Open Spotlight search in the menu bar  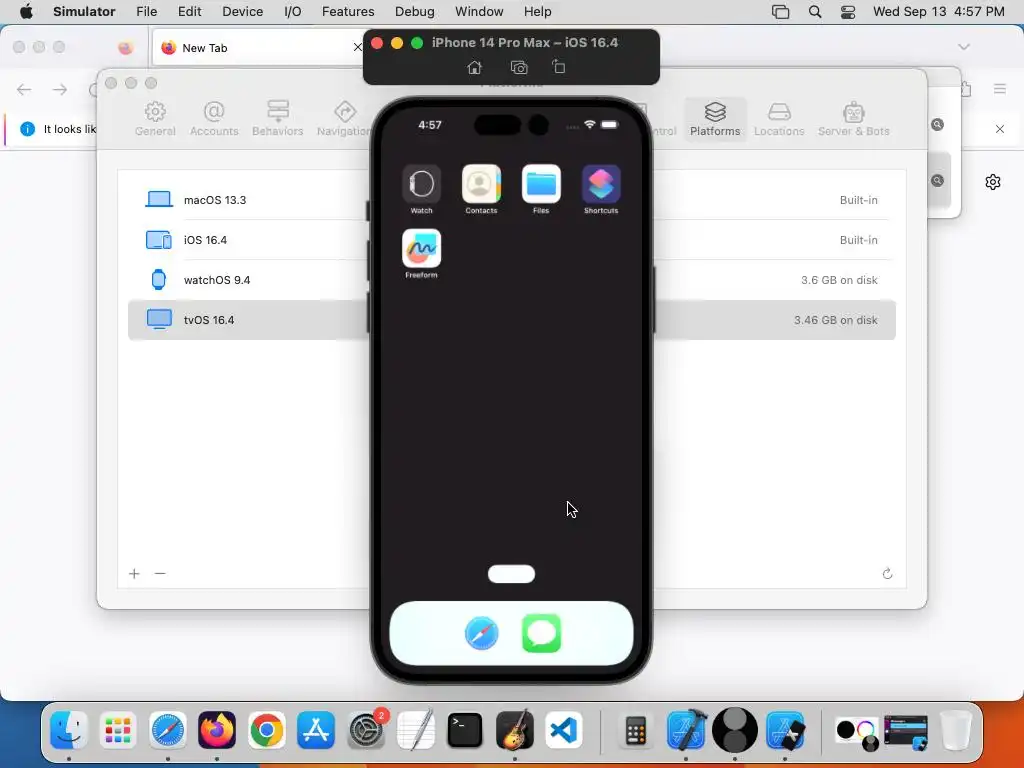coord(814,12)
